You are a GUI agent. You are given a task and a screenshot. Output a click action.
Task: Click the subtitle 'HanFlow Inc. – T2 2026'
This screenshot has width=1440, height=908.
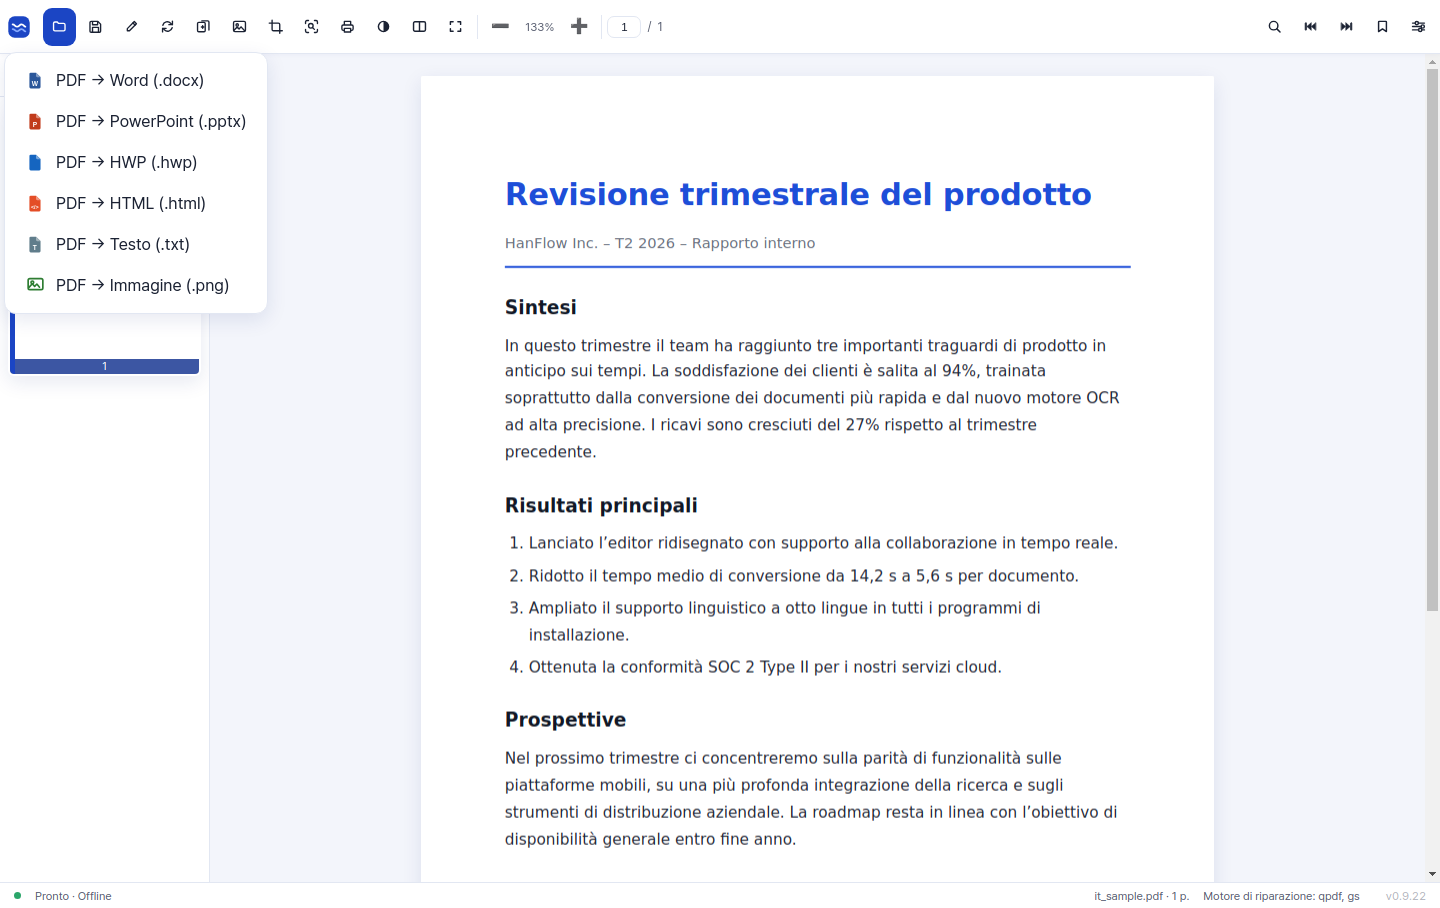[590, 243]
